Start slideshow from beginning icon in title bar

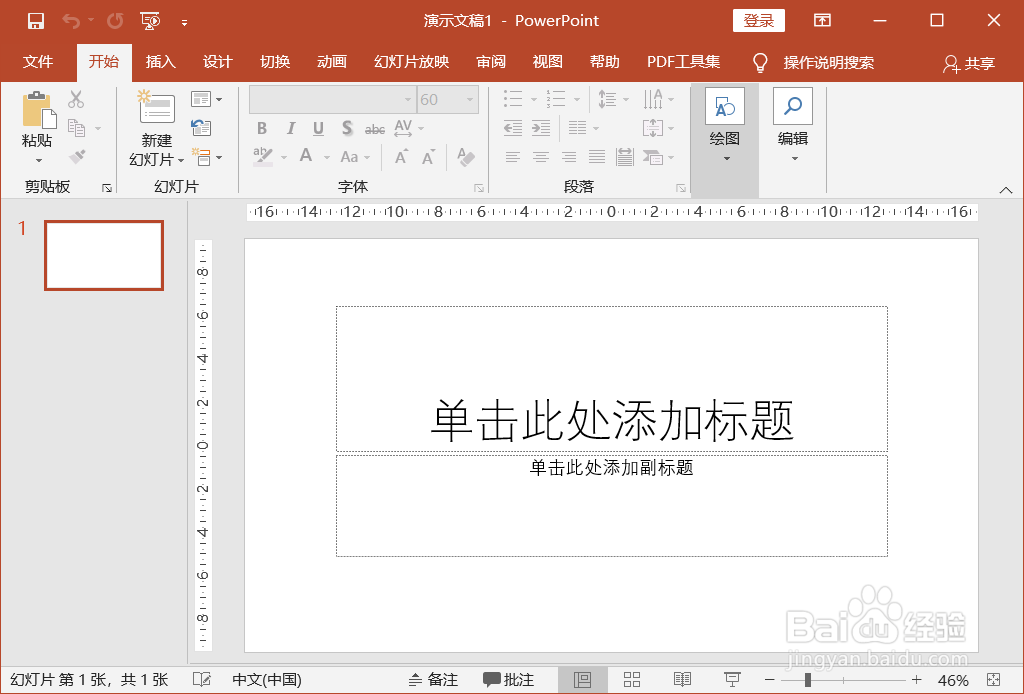[x=150, y=21]
